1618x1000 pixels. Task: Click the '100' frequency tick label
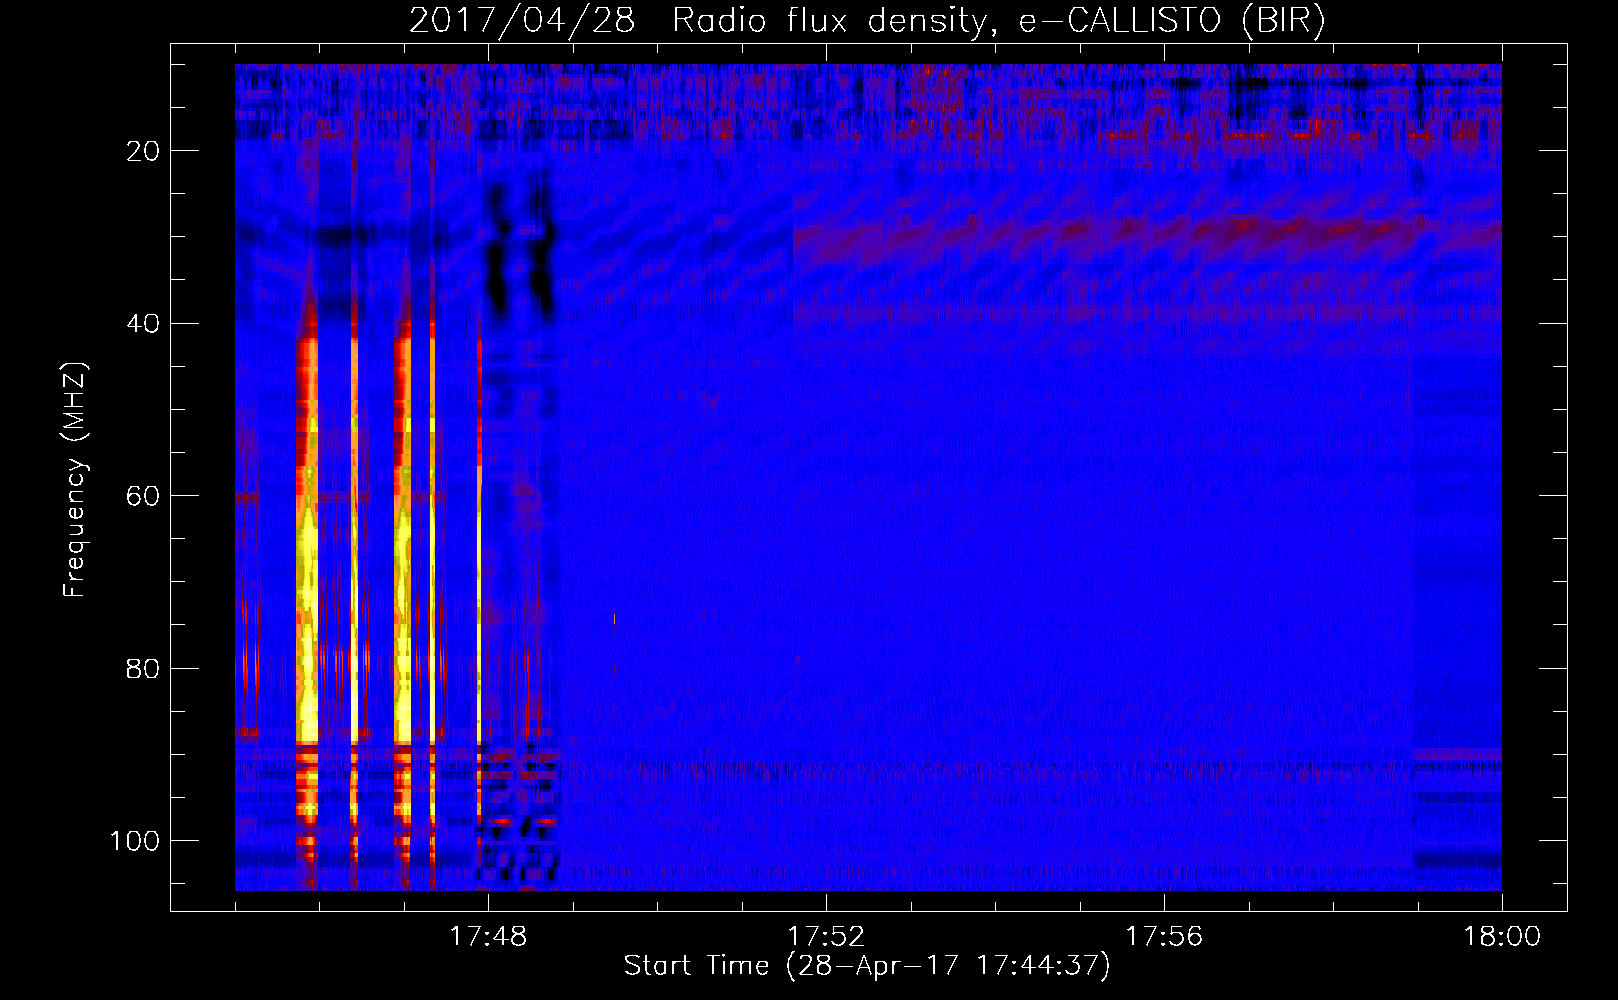coord(136,841)
